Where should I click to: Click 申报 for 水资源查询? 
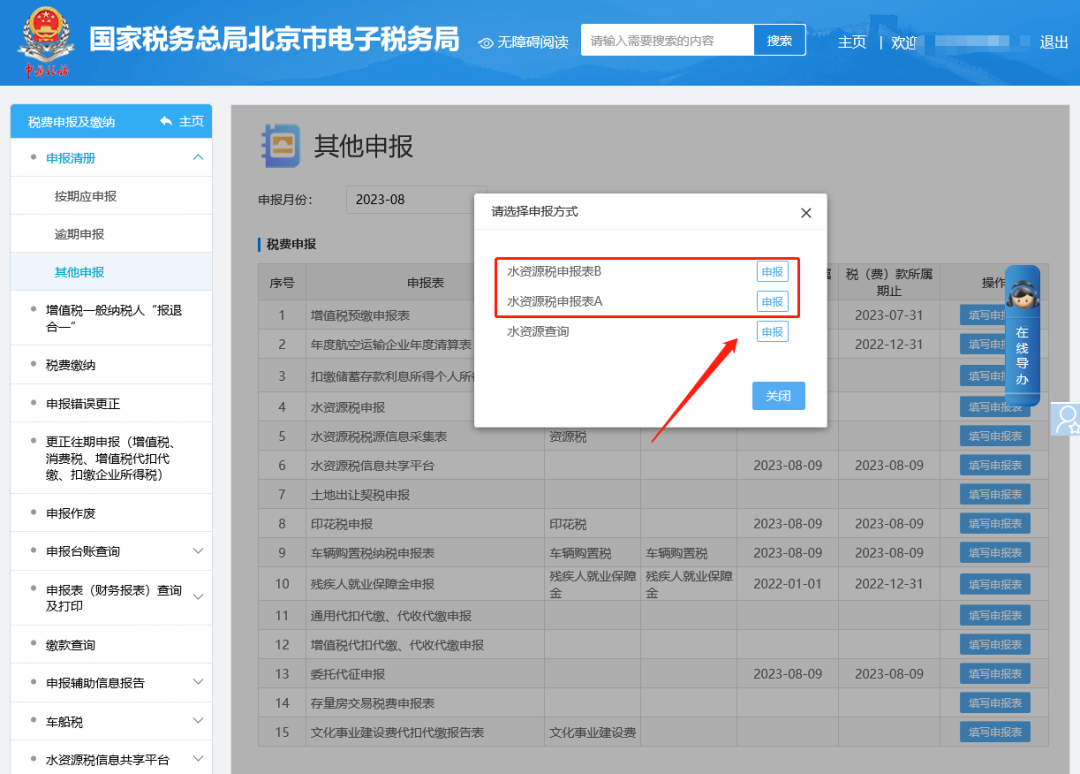(x=772, y=332)
